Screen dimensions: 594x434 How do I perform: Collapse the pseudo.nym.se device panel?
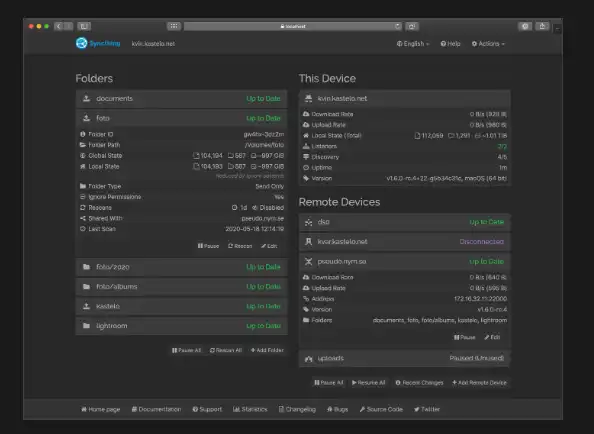(405, 261)
